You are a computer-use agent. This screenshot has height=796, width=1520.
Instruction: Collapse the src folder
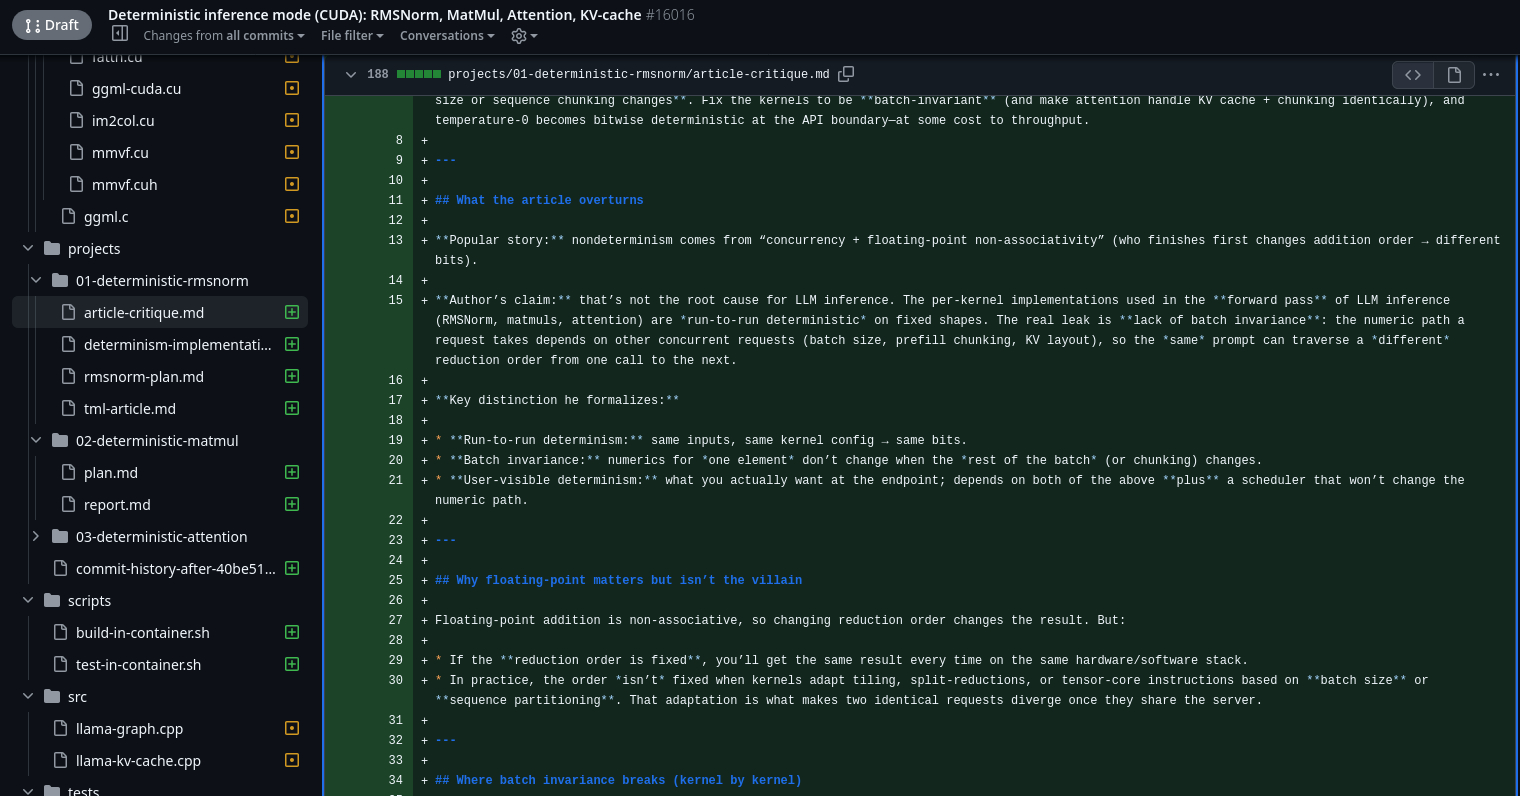pos(28,697)
